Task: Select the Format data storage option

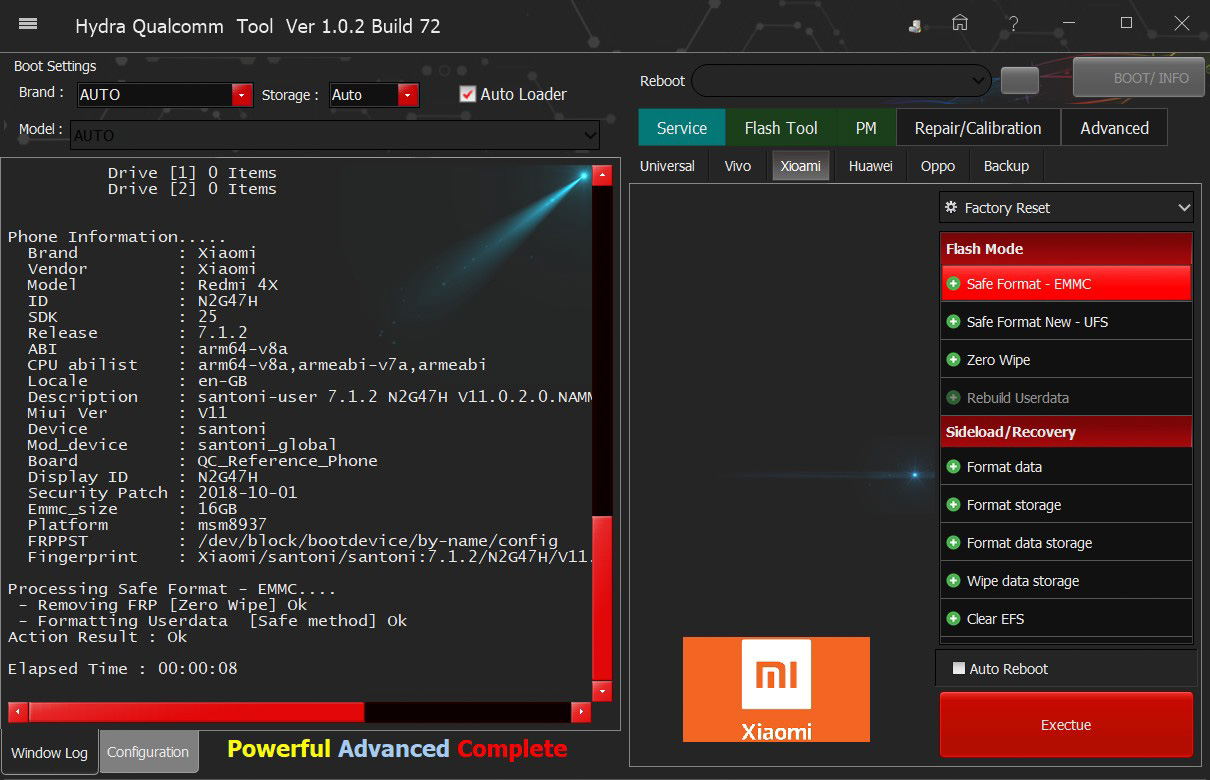Action: [1066, 543]
